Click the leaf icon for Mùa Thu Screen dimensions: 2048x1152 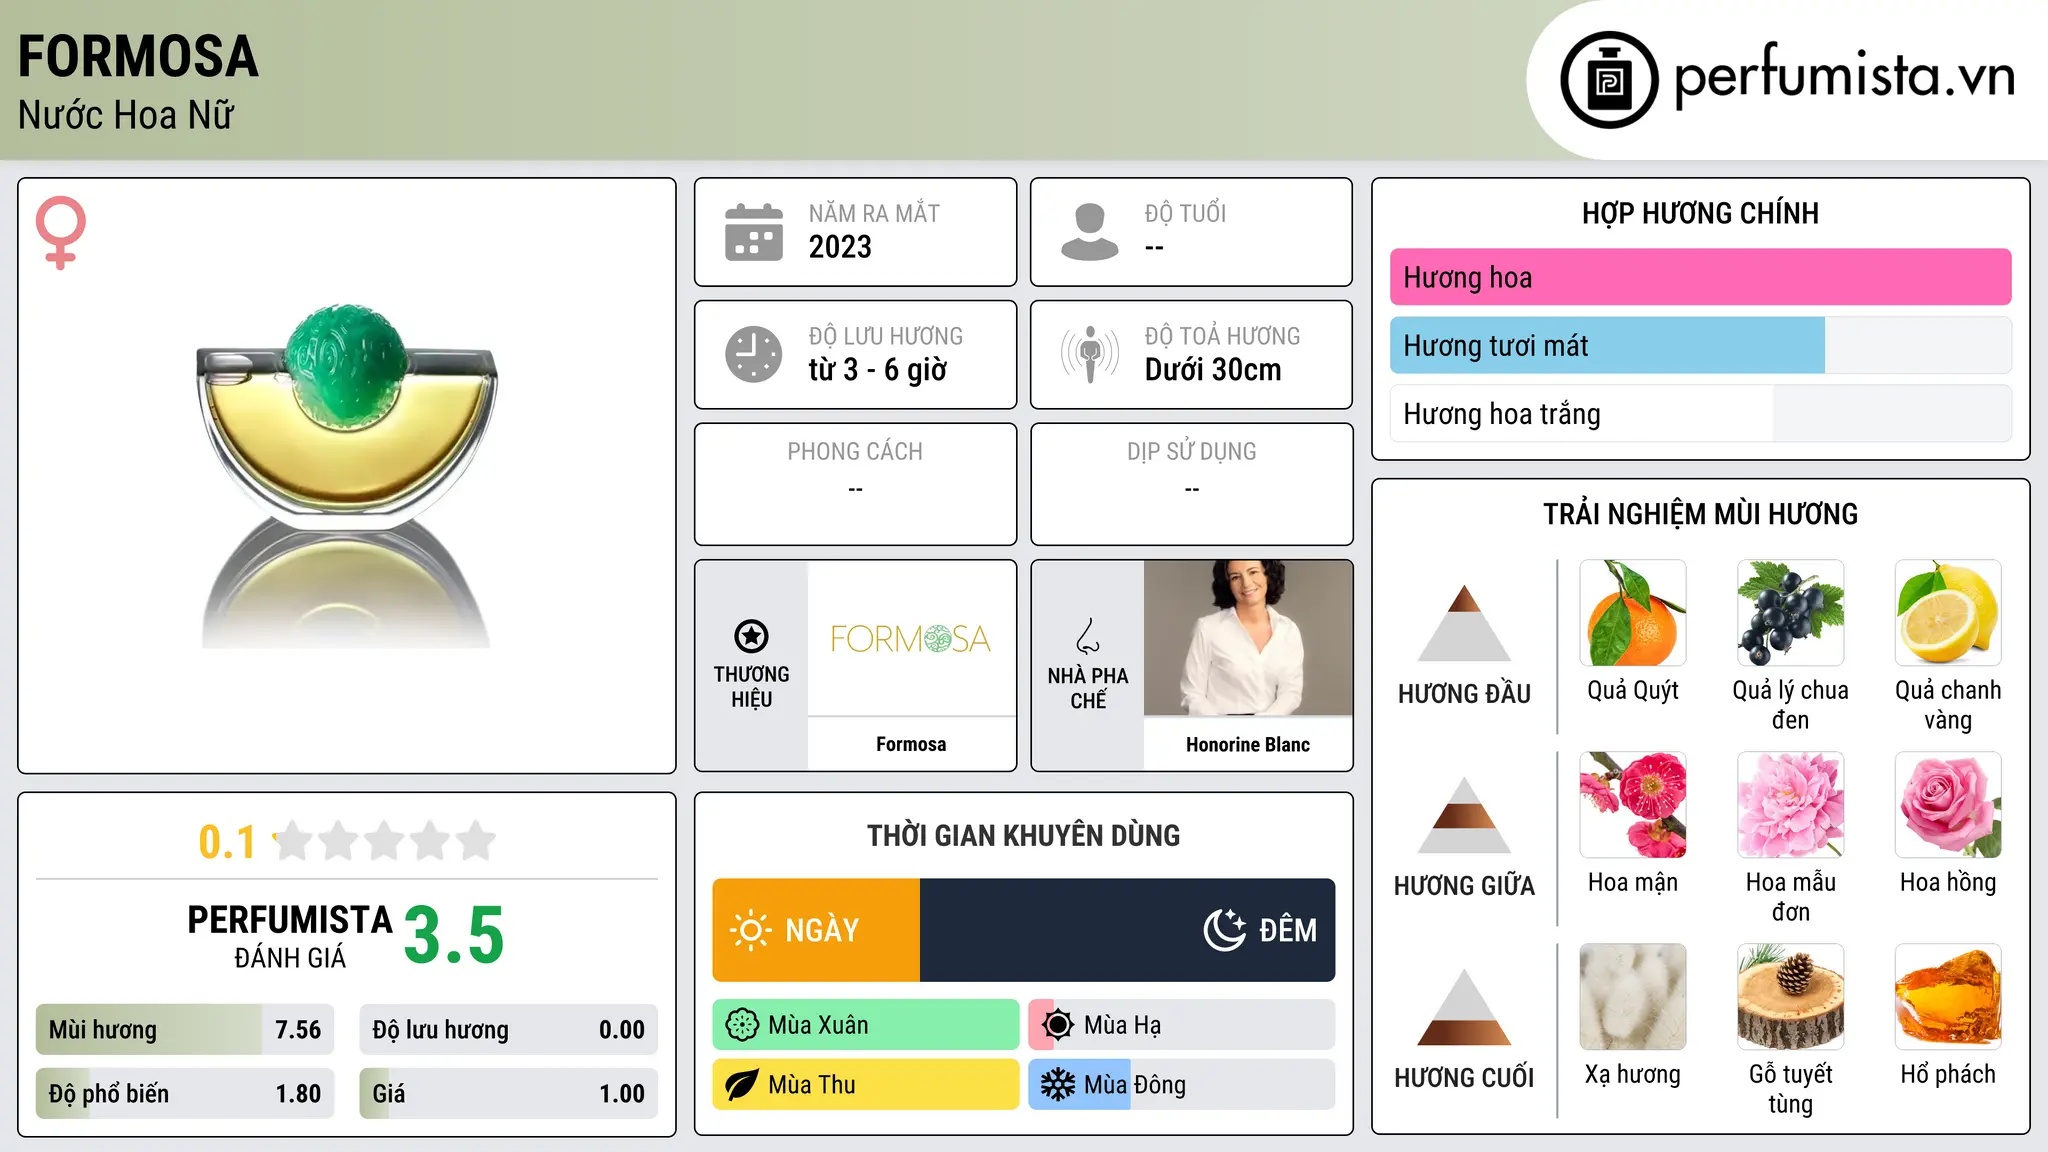pyautogui.click(x=742, y=1085)
